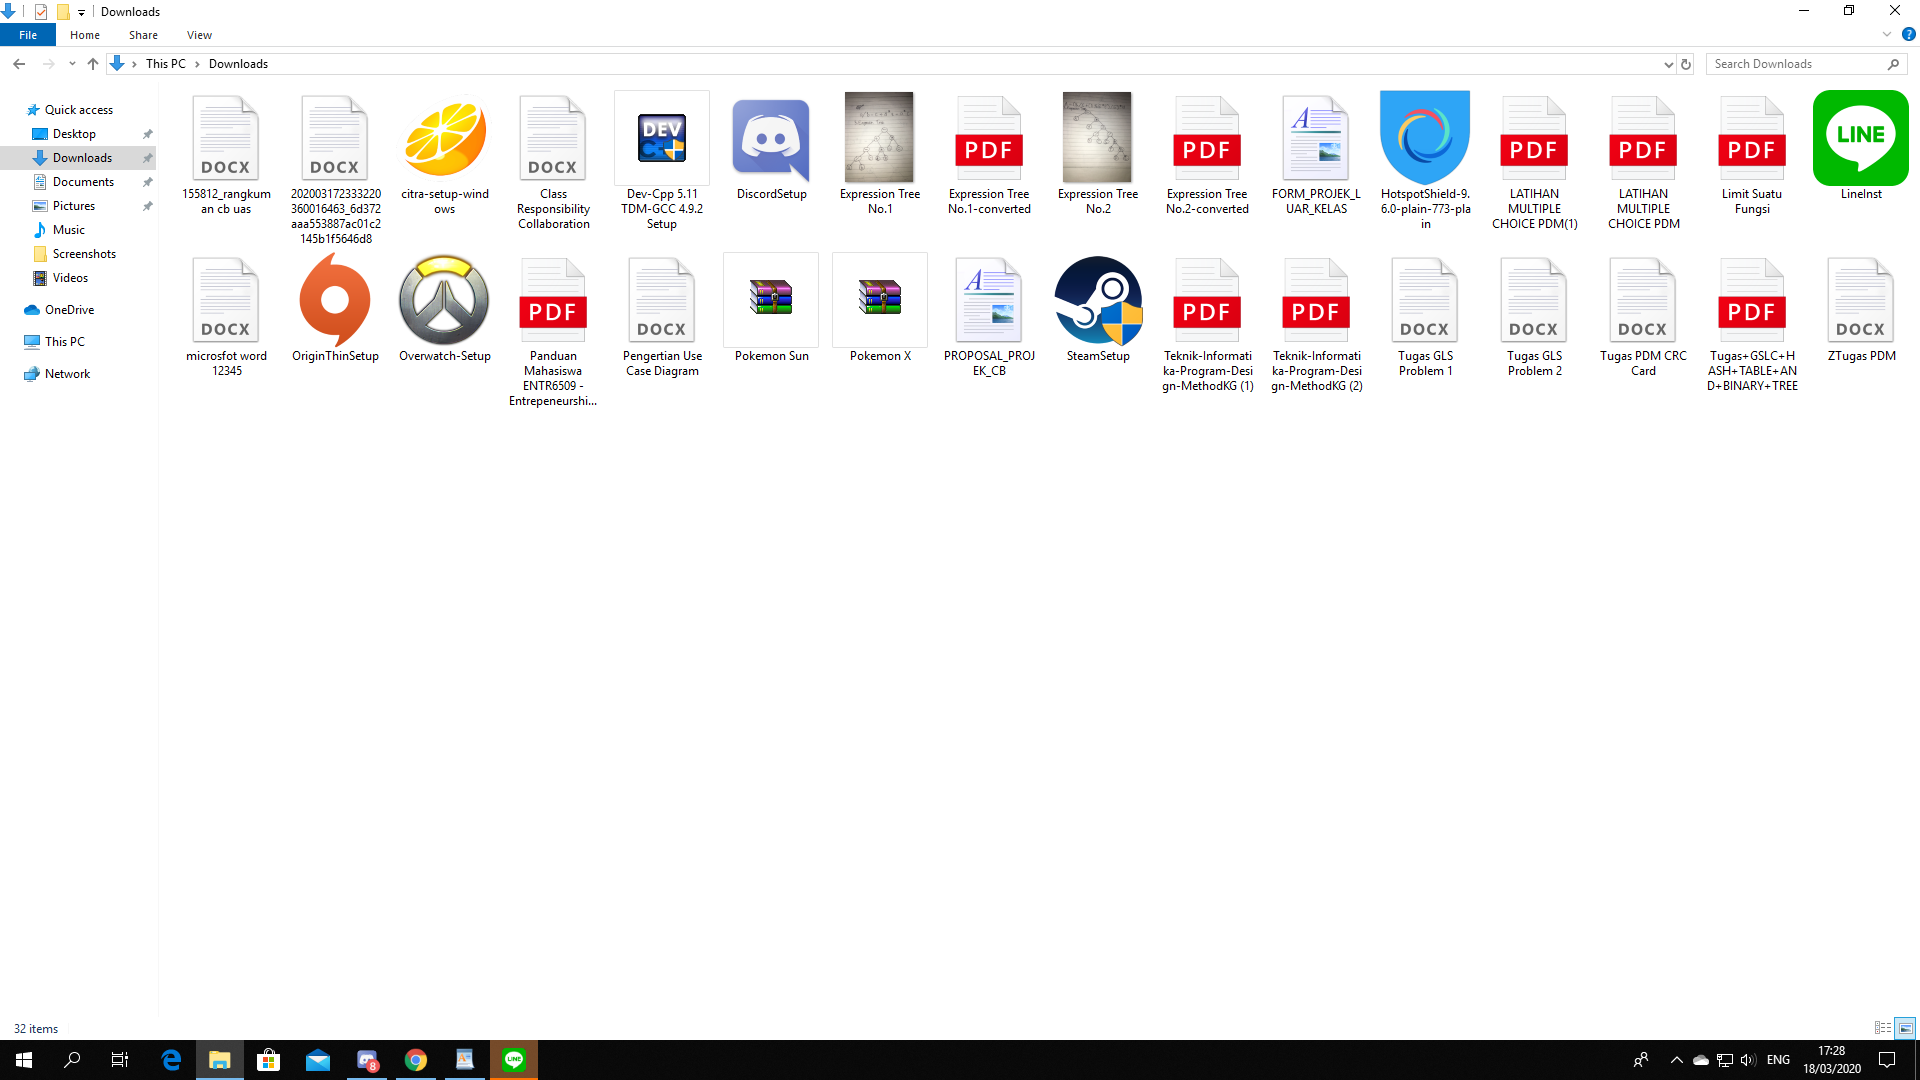Open the Home ribbon tab
This screenshot has height=1080, width=1920.
(85, 35)
